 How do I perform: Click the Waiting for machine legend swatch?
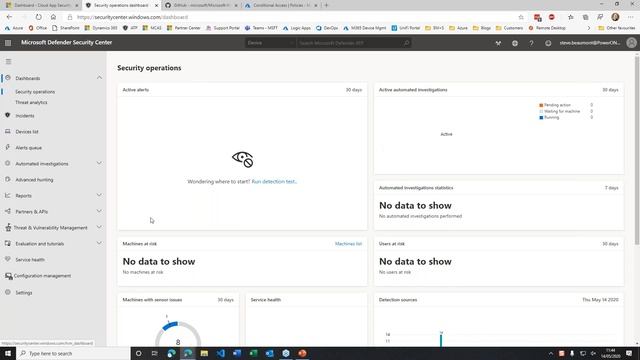pos(541,111)
